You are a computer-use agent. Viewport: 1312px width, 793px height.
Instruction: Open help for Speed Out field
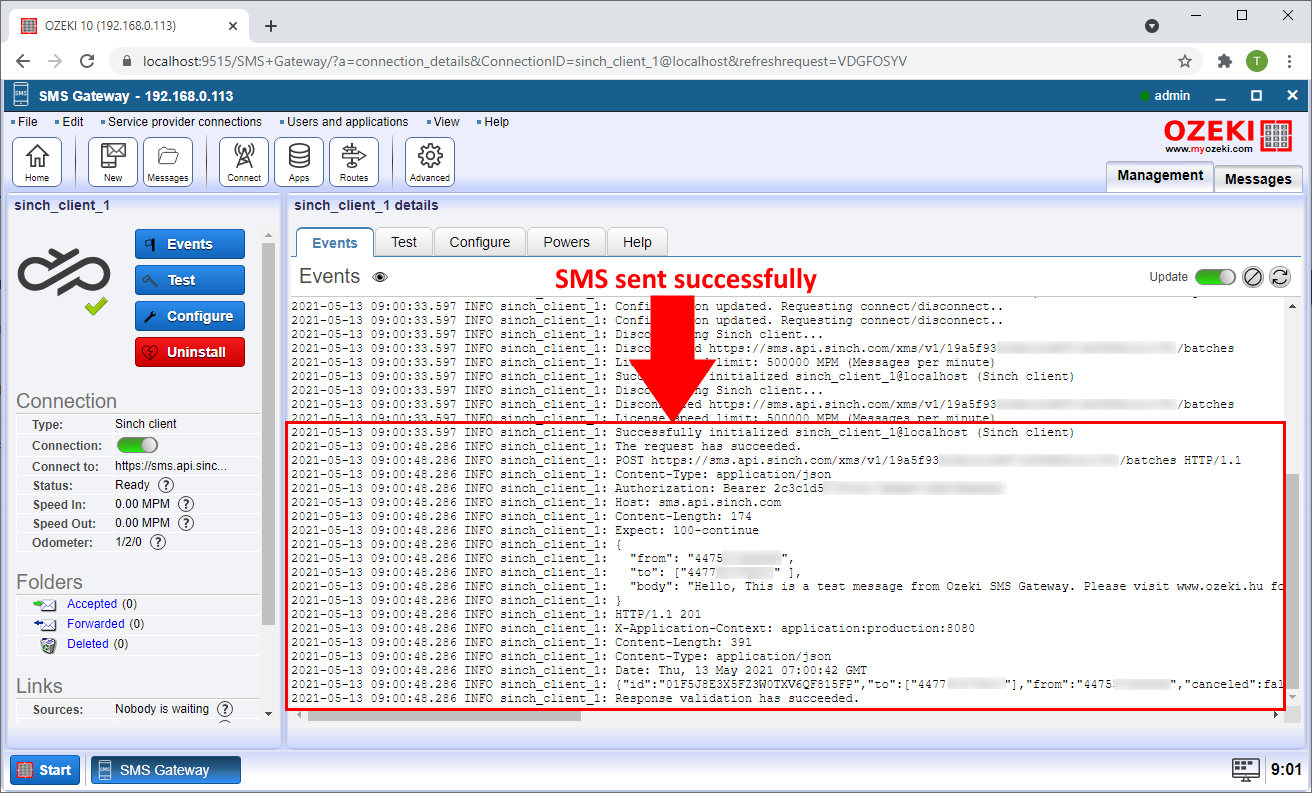point(185,523)
